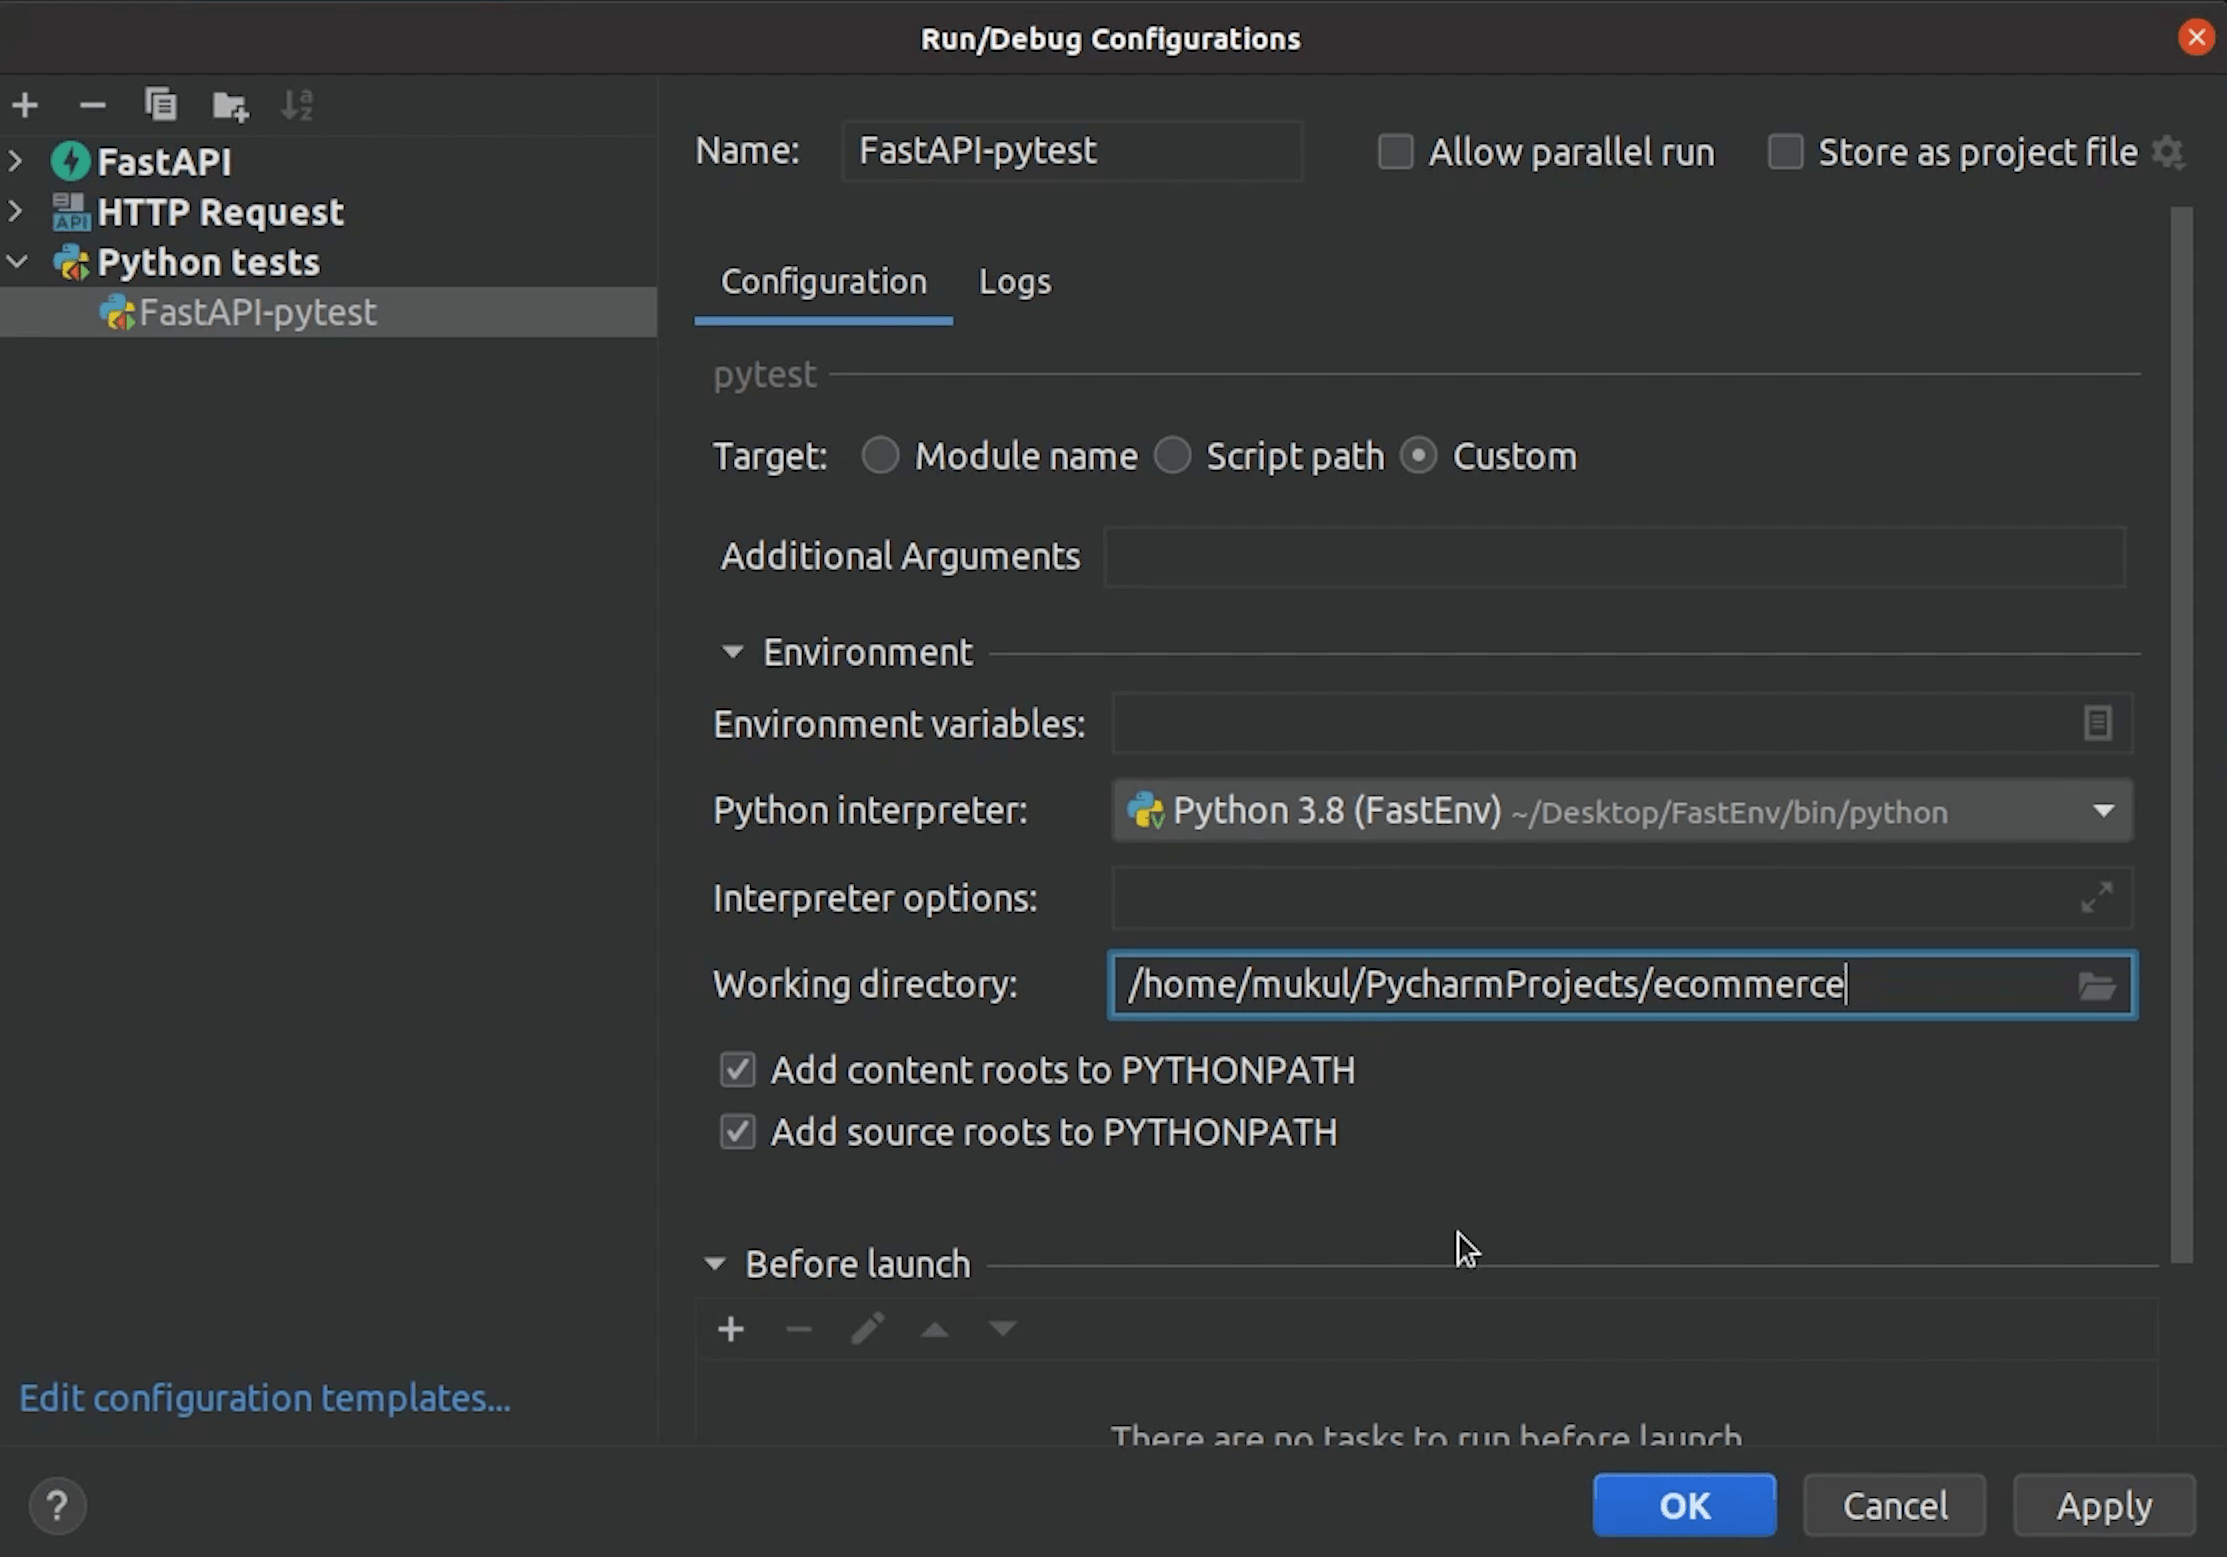Browse for working directory folder icon

tap(2096, 986)
